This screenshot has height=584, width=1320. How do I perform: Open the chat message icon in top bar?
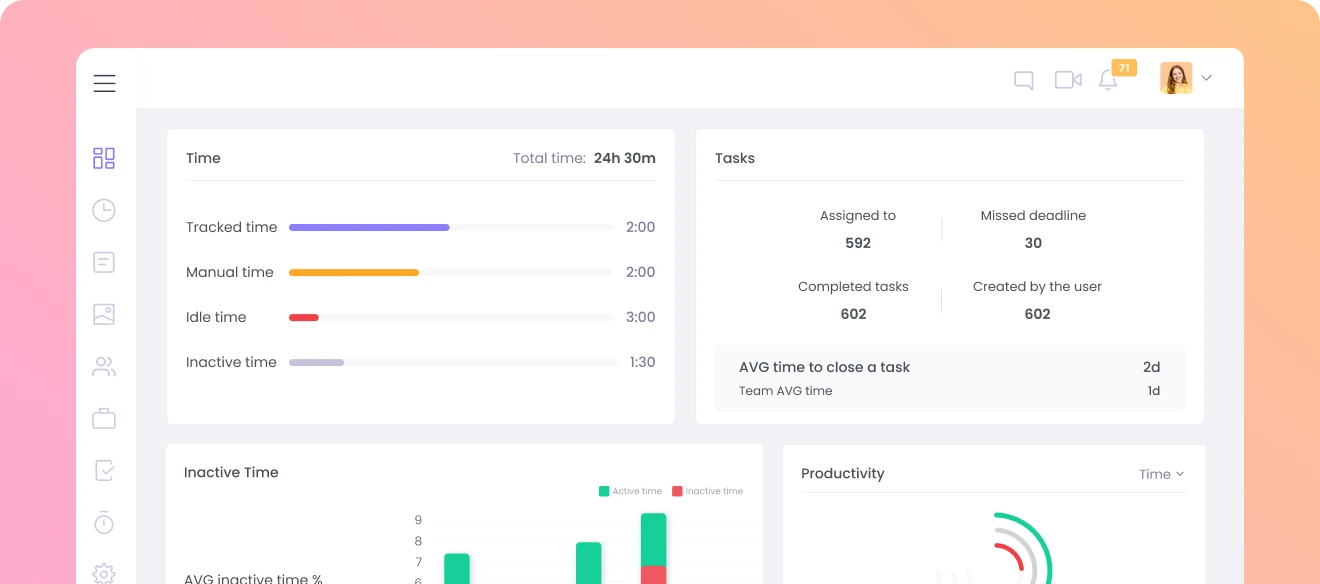tap(1023, 79)
